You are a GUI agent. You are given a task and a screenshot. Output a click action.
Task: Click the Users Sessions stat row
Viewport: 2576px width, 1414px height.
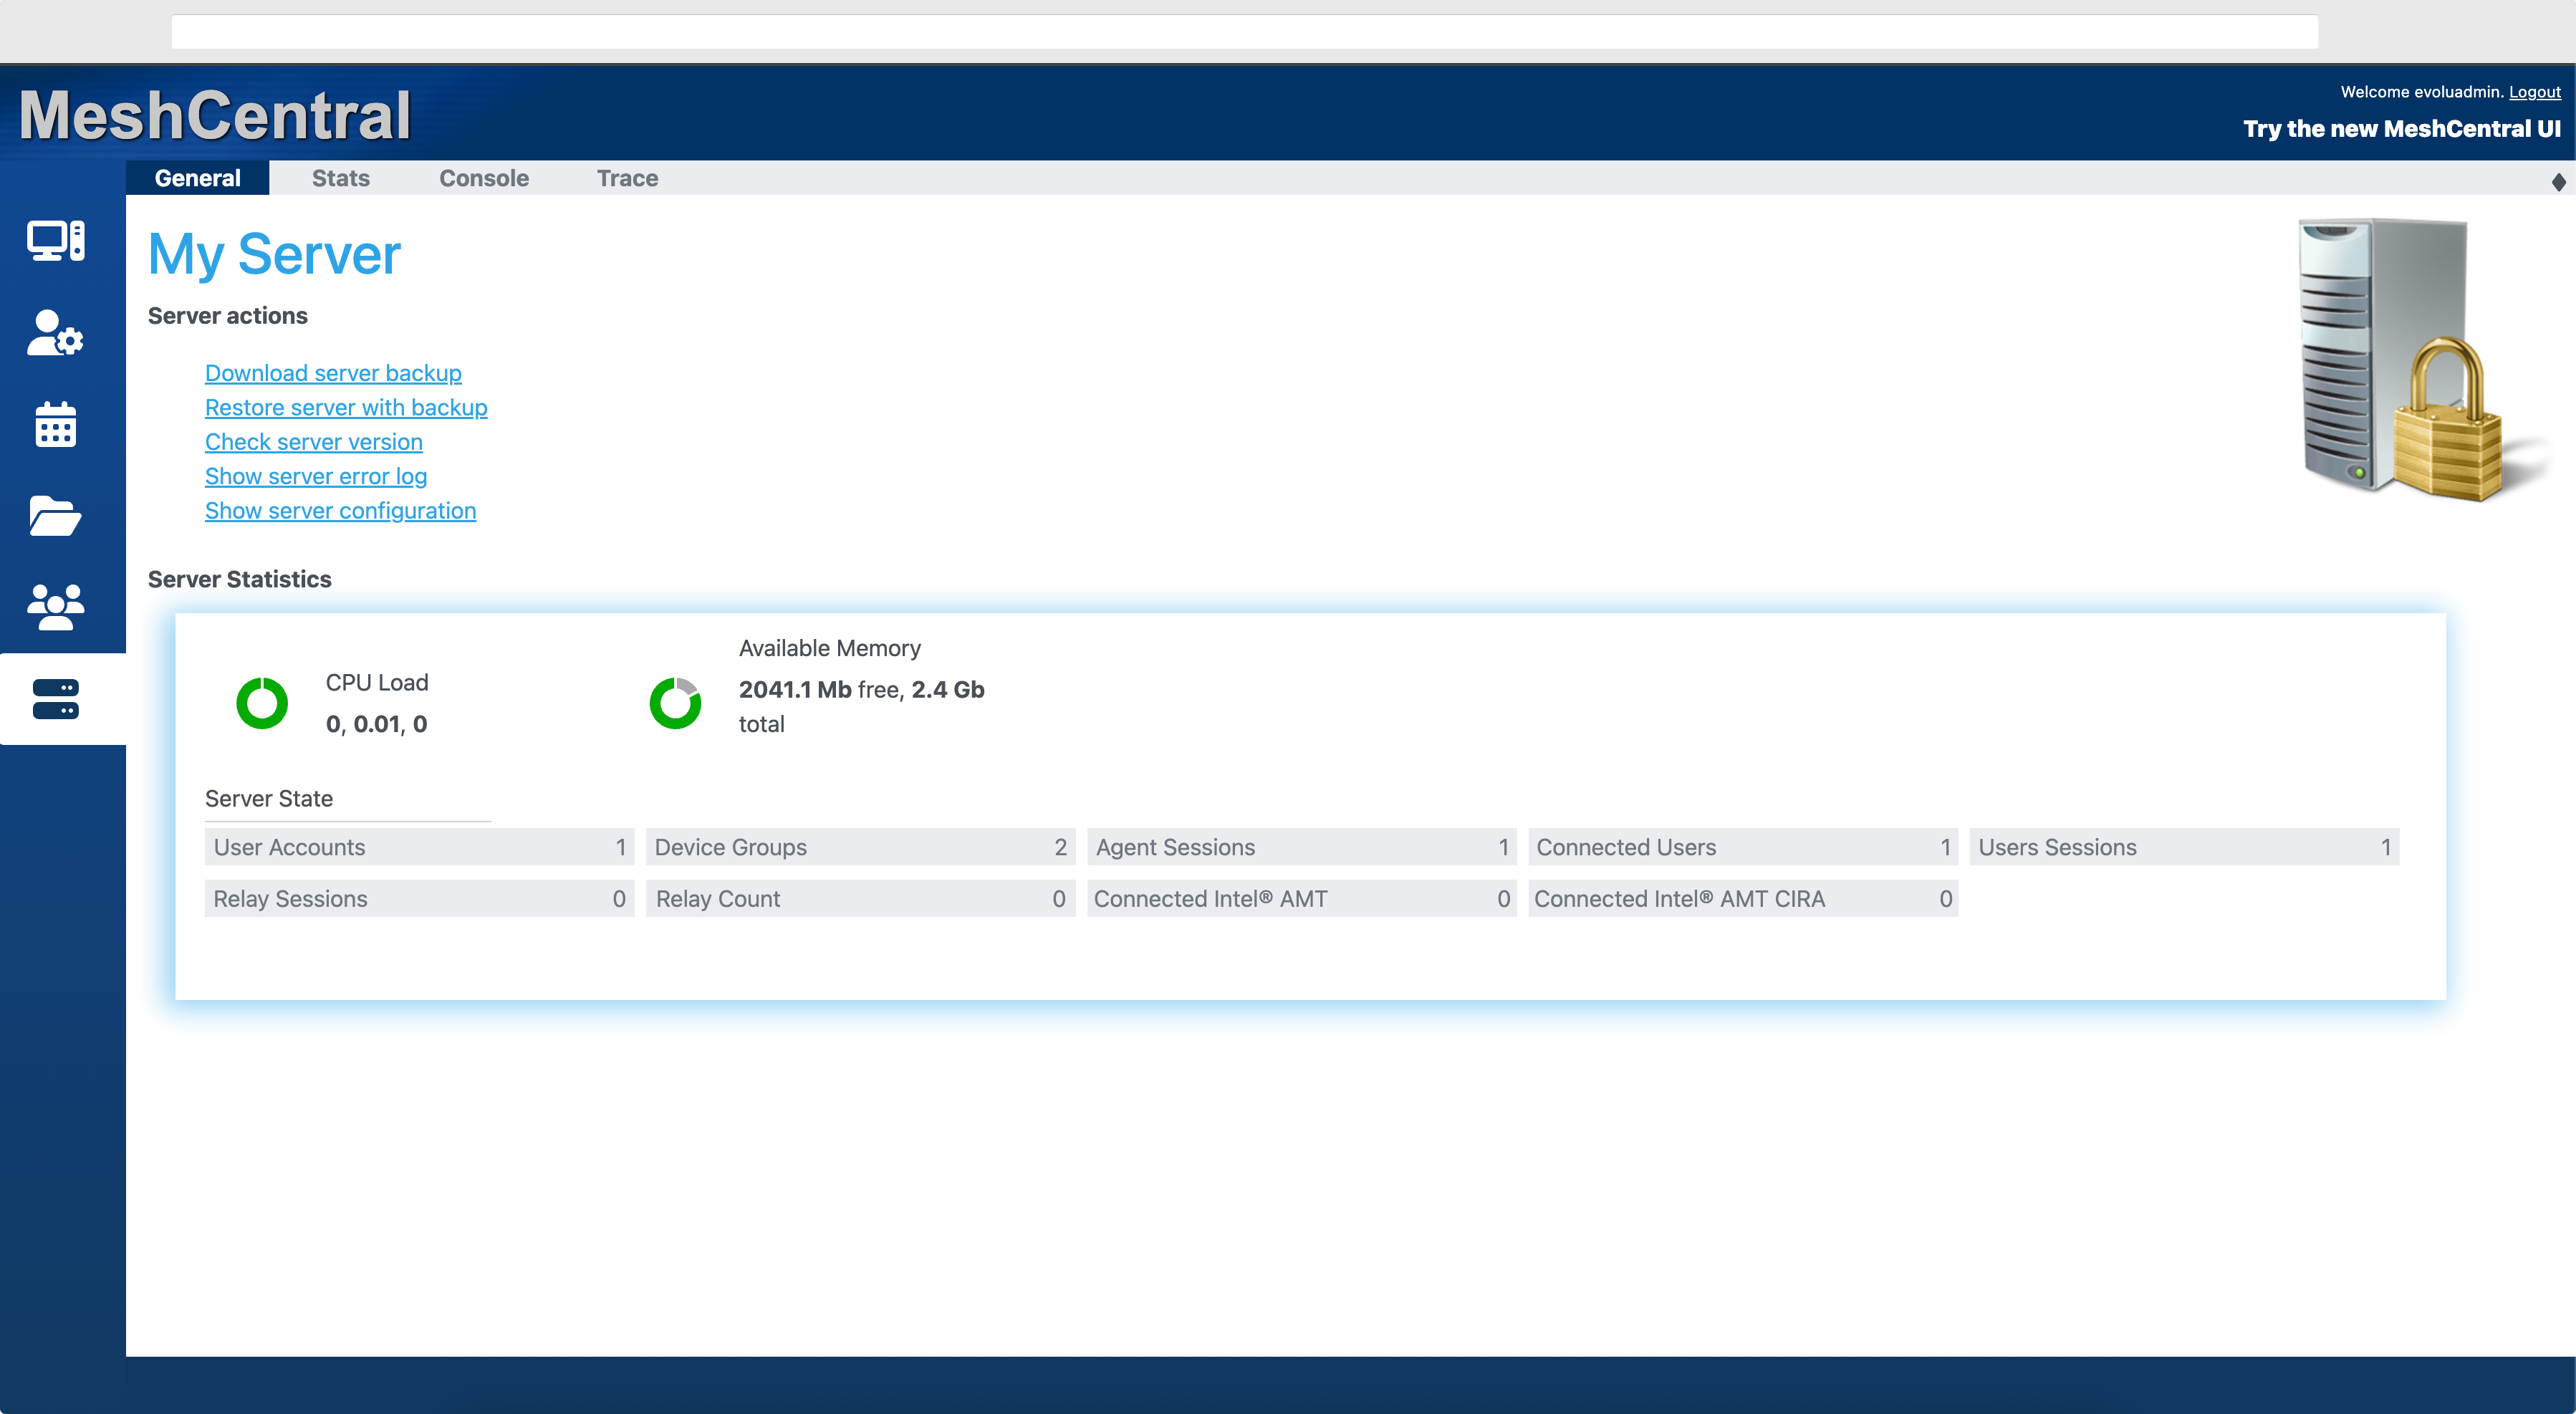[2184, 847]
